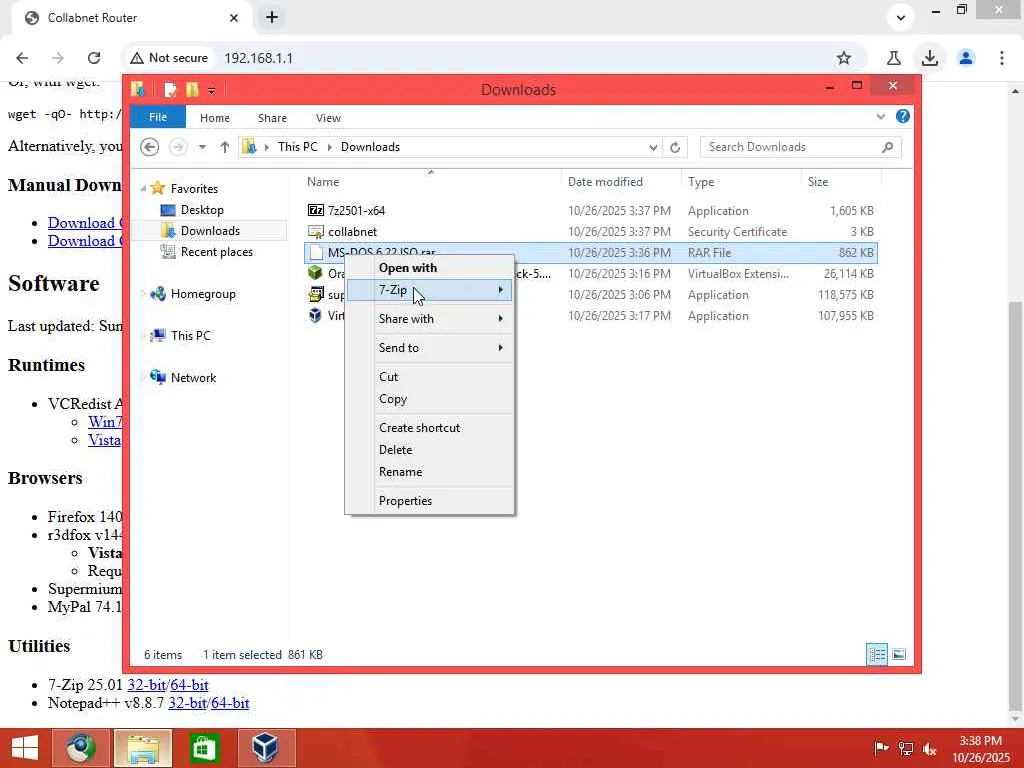The width and height of the screenshot is (1024, 768).
Task: Click Chrome back navigation arrow
Action: (x=22, y=58)
